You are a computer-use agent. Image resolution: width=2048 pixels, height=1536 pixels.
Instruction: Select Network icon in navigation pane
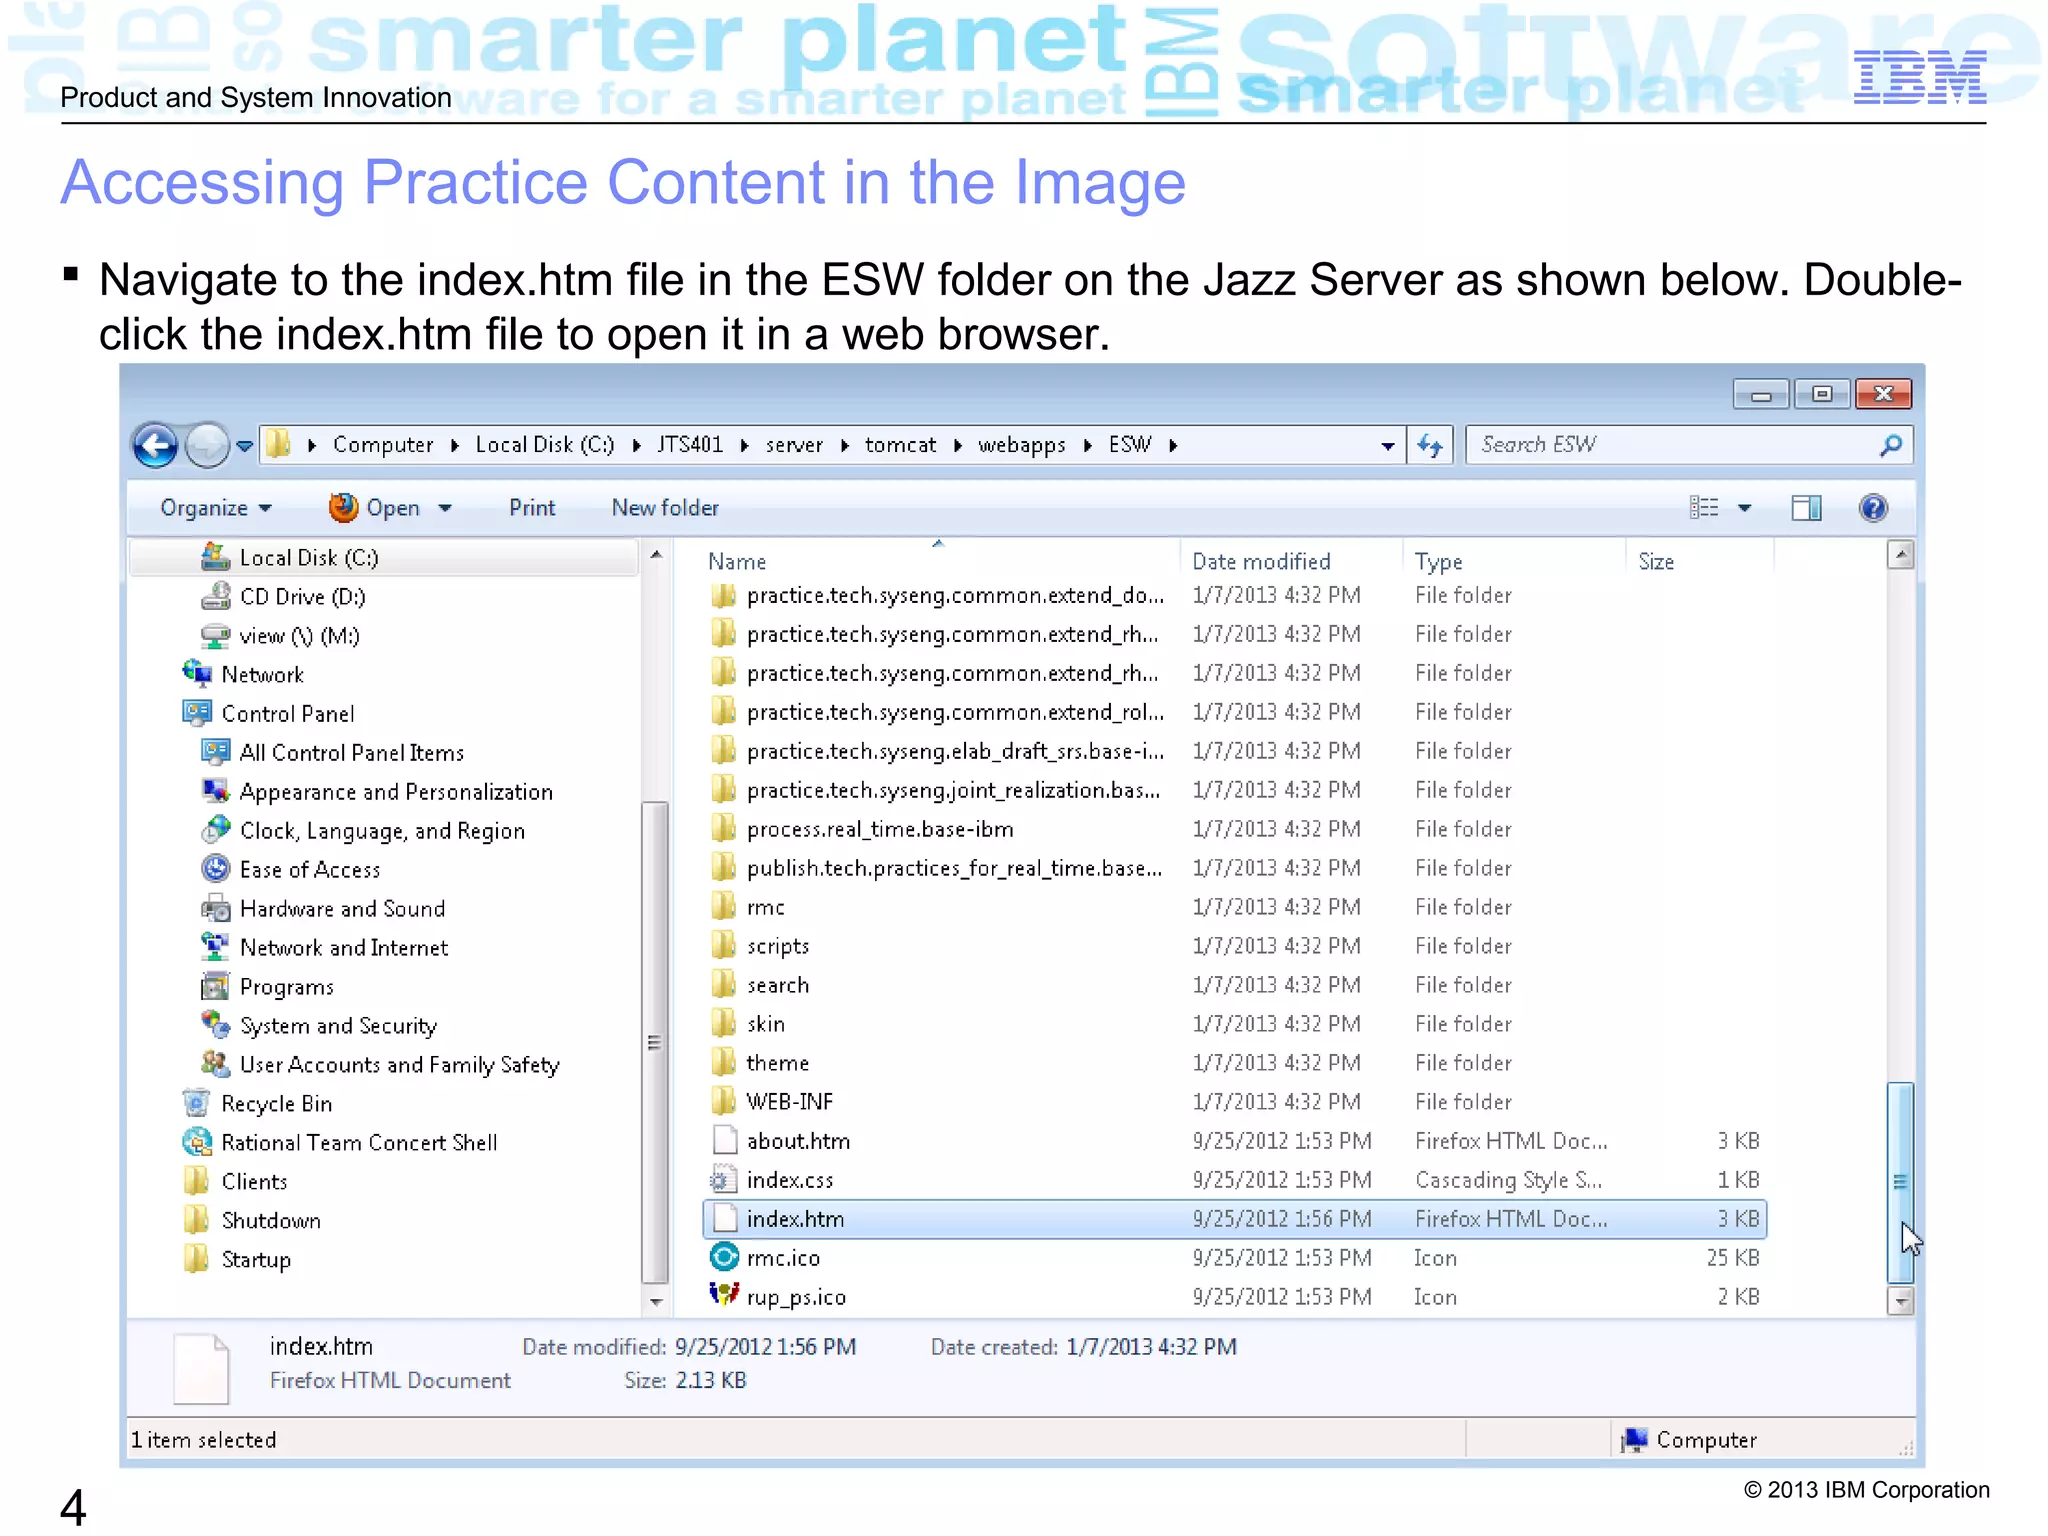click(x=197, y=674)
